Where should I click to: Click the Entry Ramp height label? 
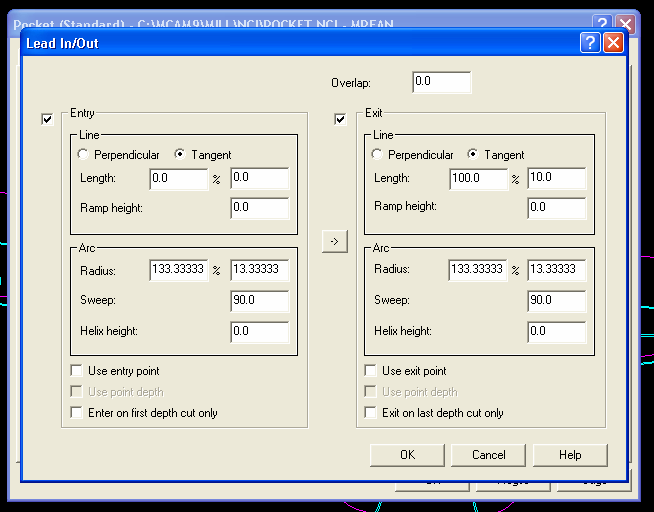pos(111,208)
